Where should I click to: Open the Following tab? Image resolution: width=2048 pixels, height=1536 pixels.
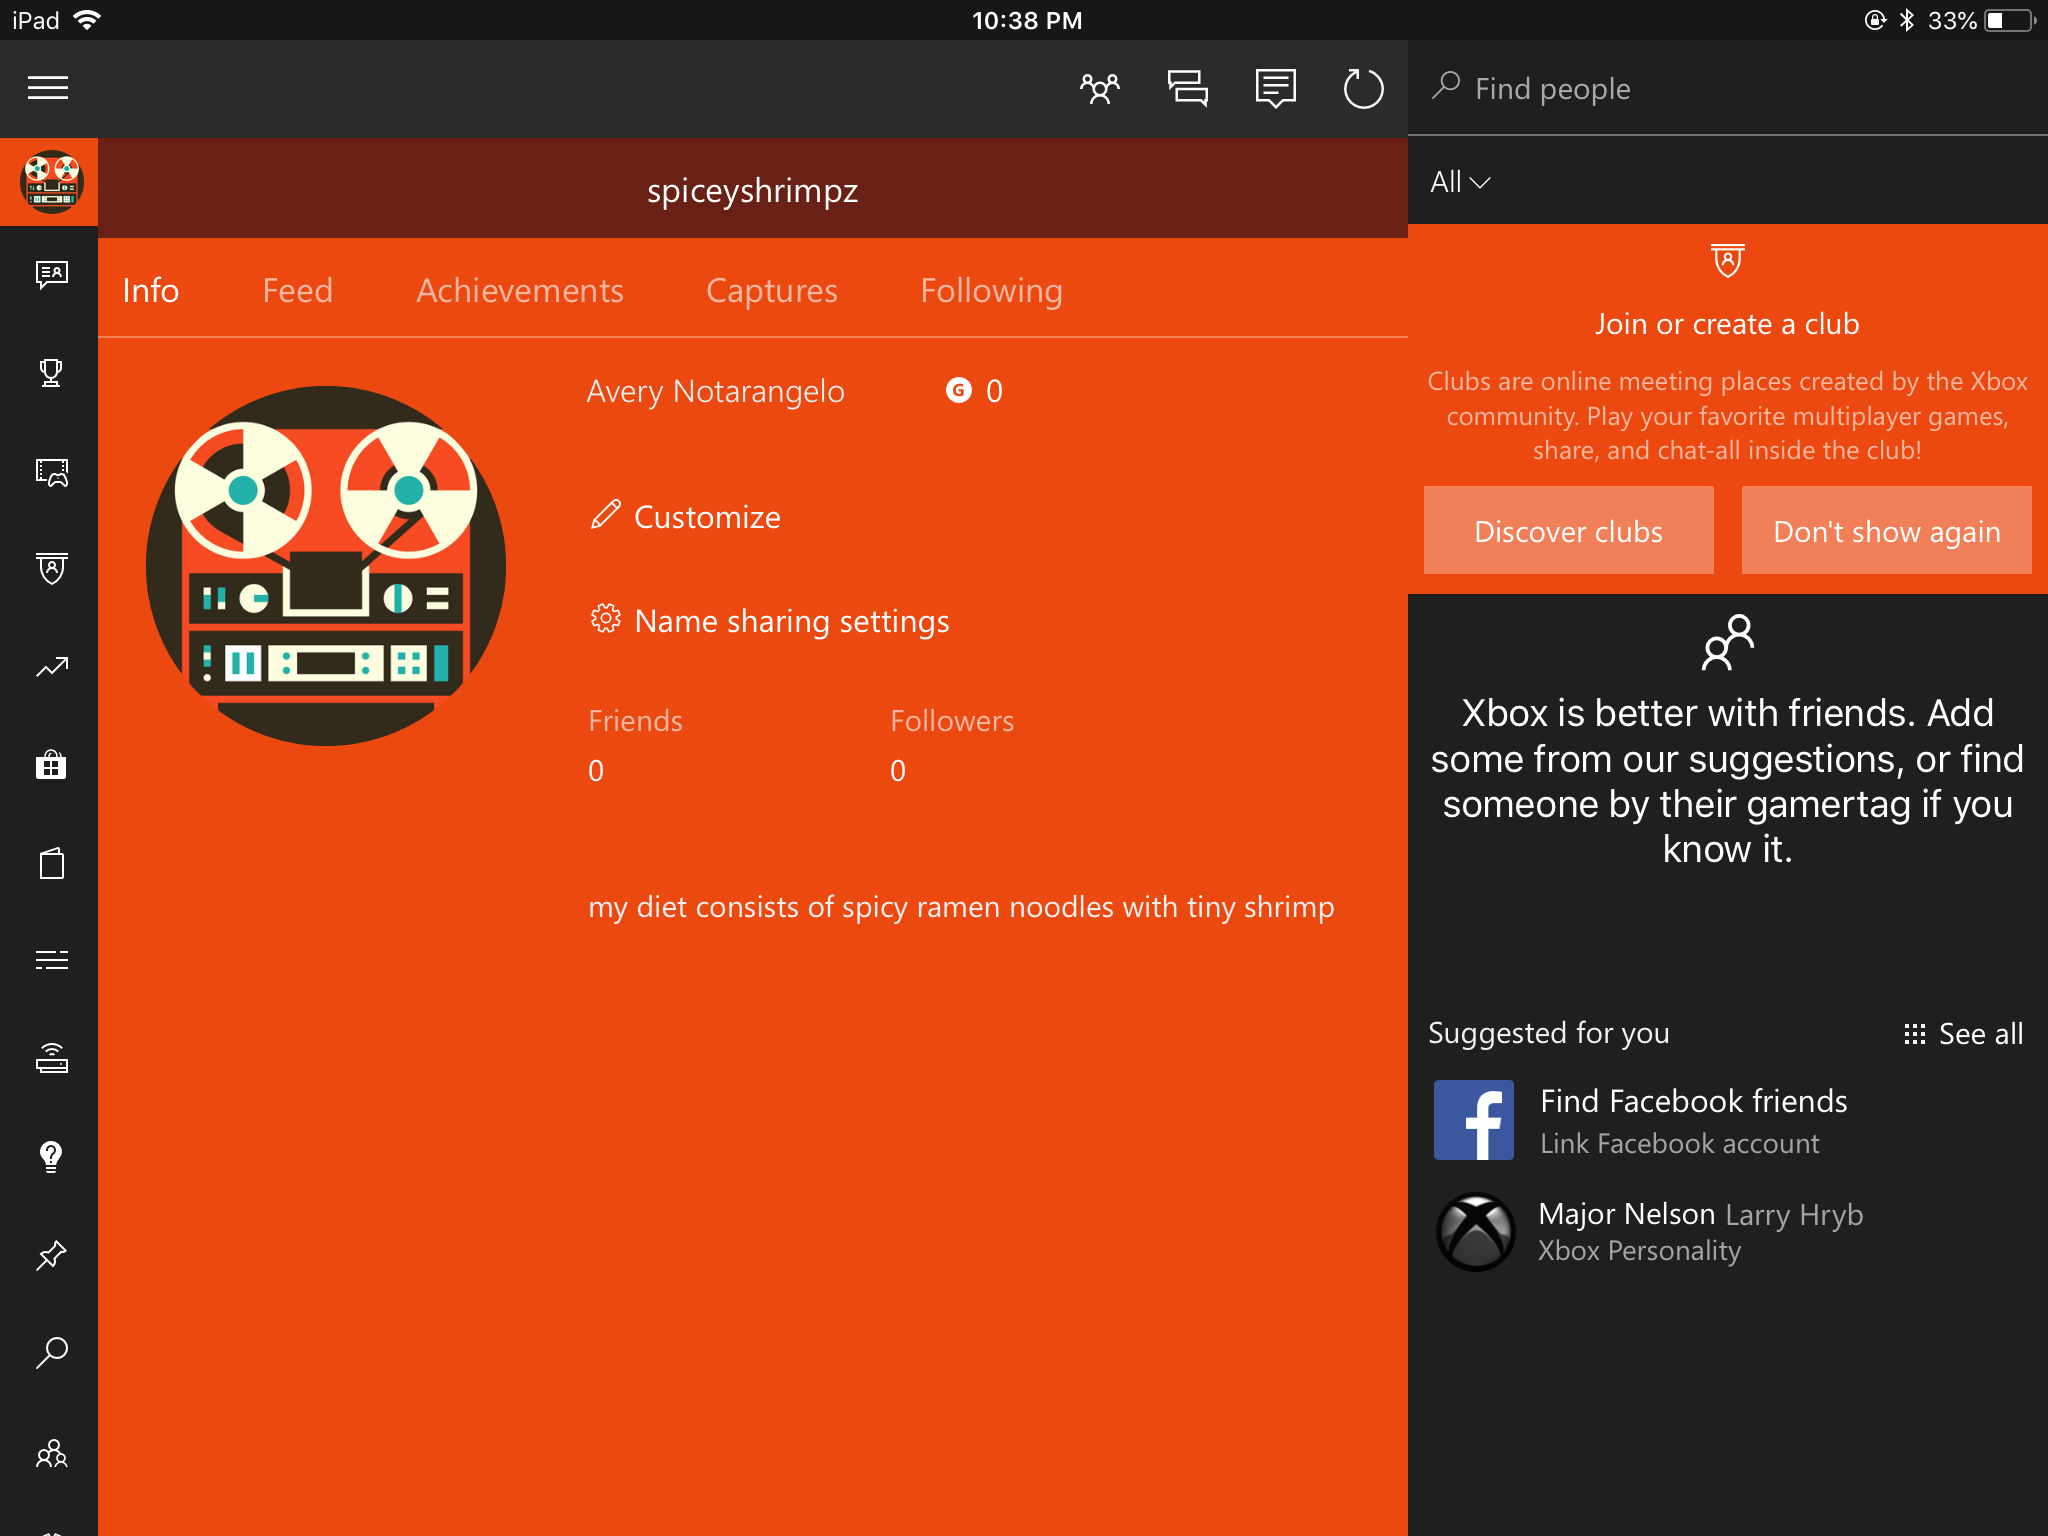click(991, 290)
